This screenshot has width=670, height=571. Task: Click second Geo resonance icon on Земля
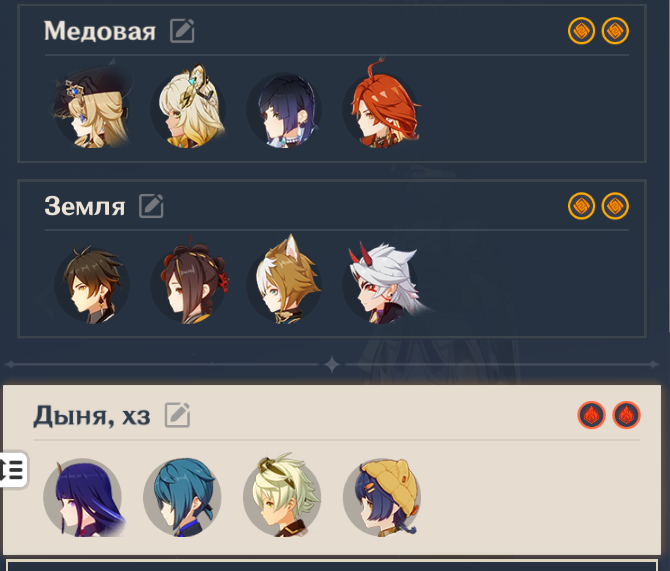615,206
